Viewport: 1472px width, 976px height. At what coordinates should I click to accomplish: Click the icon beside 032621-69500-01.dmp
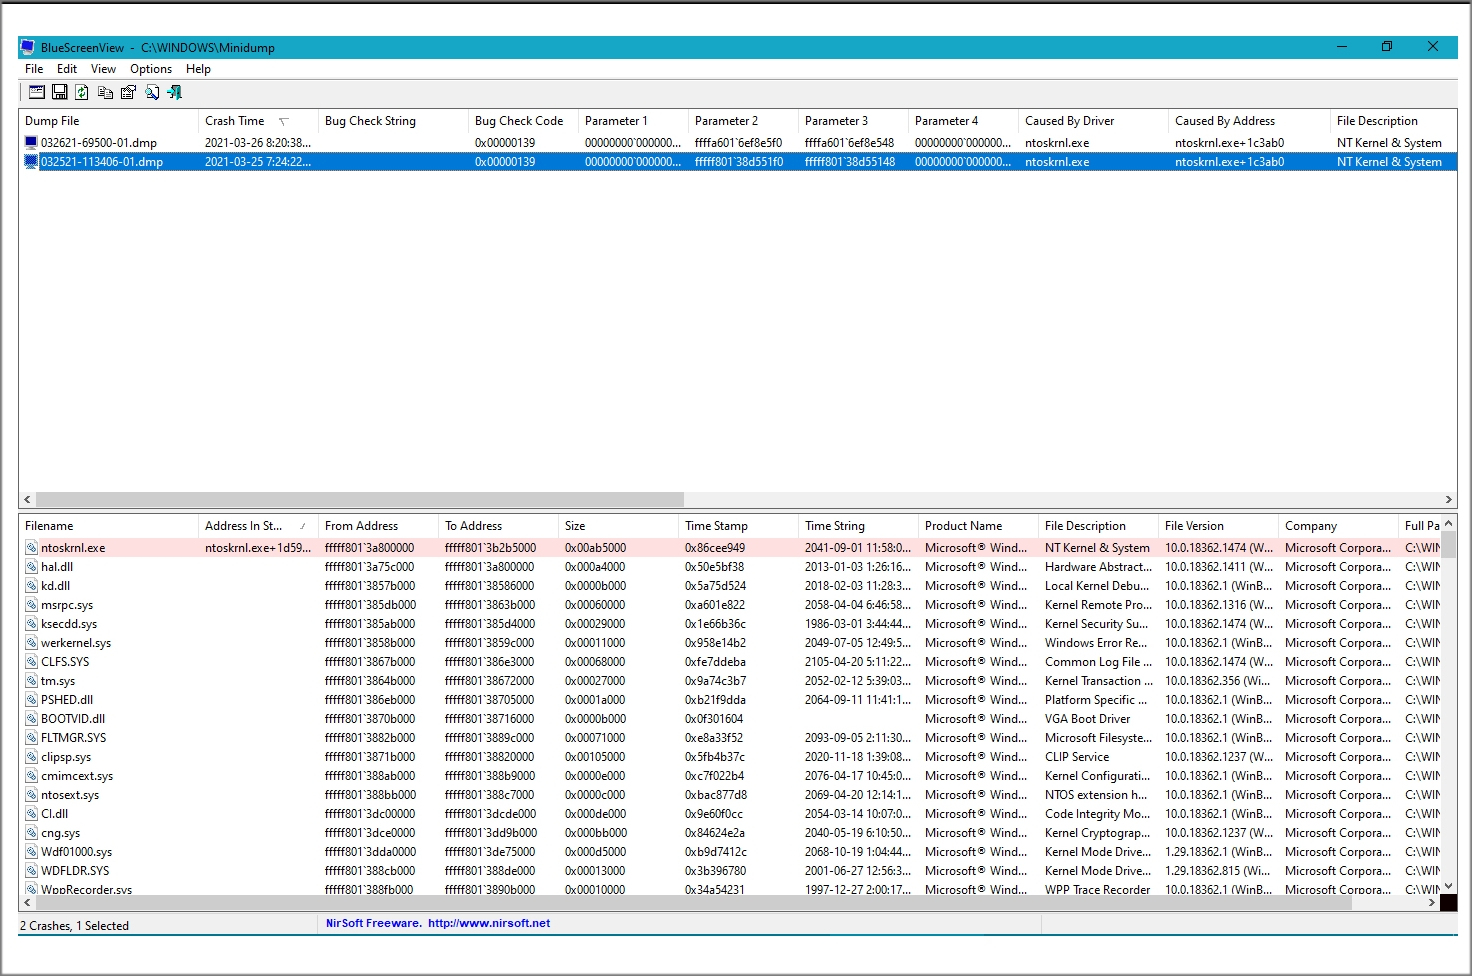(31, 143)
